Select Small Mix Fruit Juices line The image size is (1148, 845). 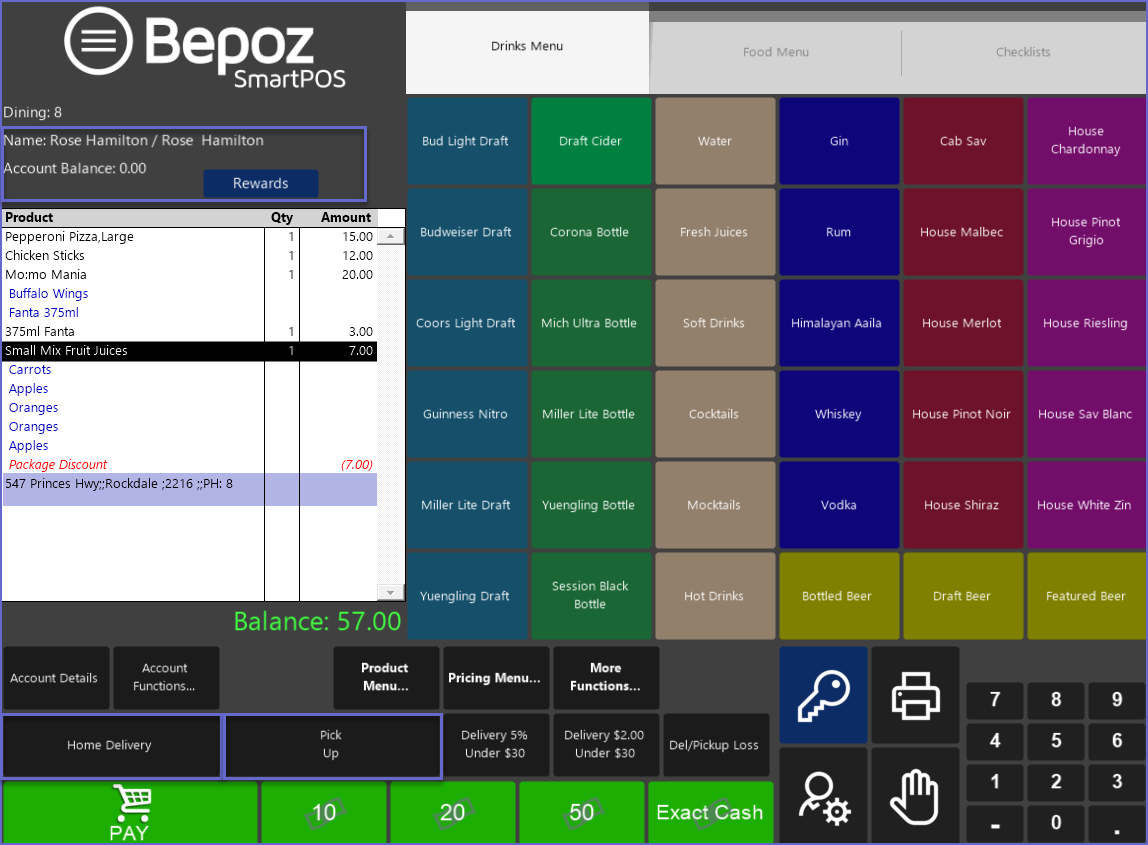190,351
